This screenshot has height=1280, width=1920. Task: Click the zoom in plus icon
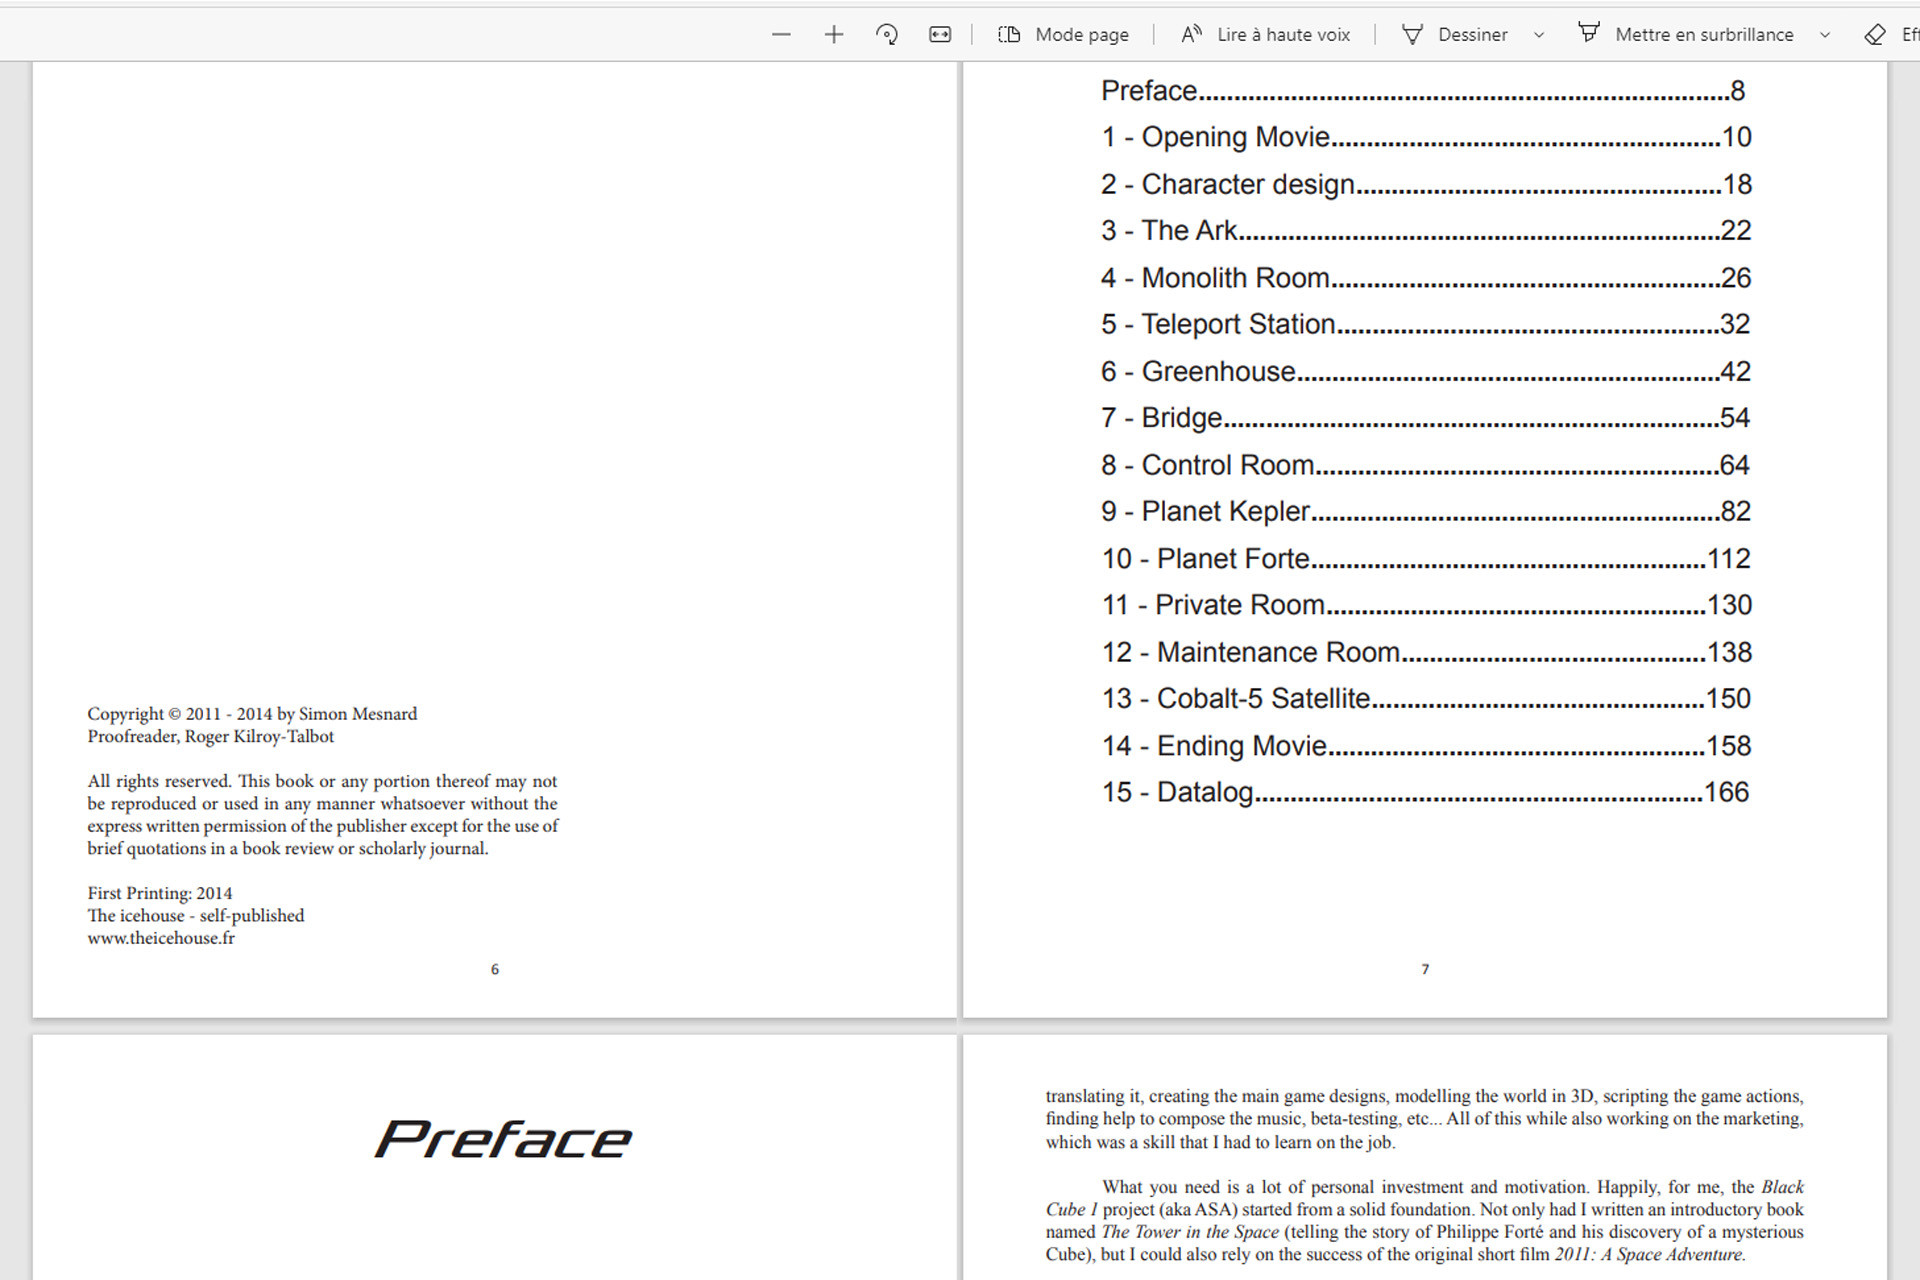click(834, 35)
